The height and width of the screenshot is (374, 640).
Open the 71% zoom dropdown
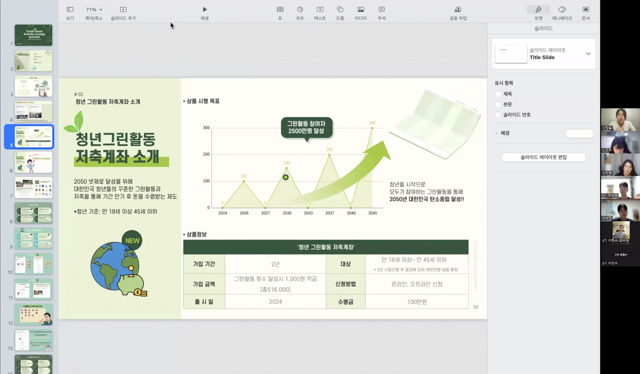pyautogui.click(x=94, y=9)
